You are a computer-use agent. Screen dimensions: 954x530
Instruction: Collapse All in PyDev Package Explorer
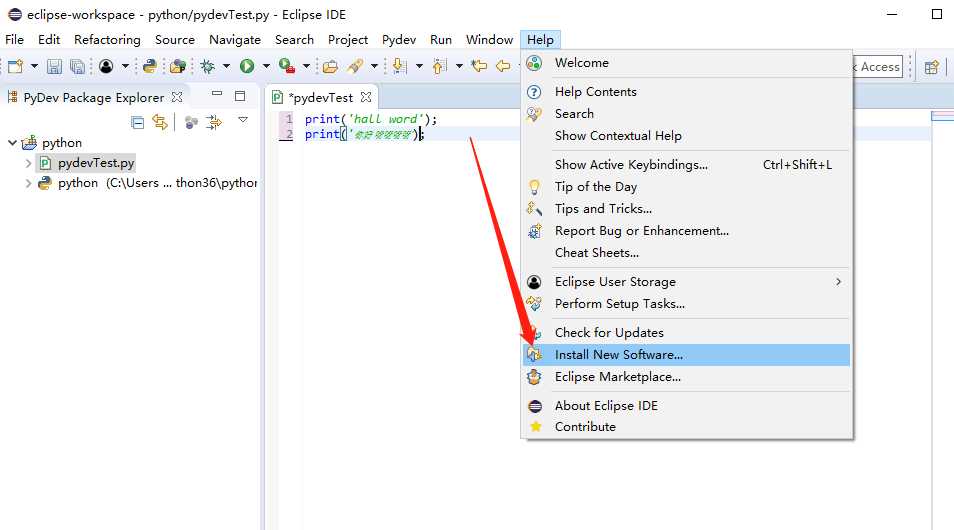[x=138, y=122]
